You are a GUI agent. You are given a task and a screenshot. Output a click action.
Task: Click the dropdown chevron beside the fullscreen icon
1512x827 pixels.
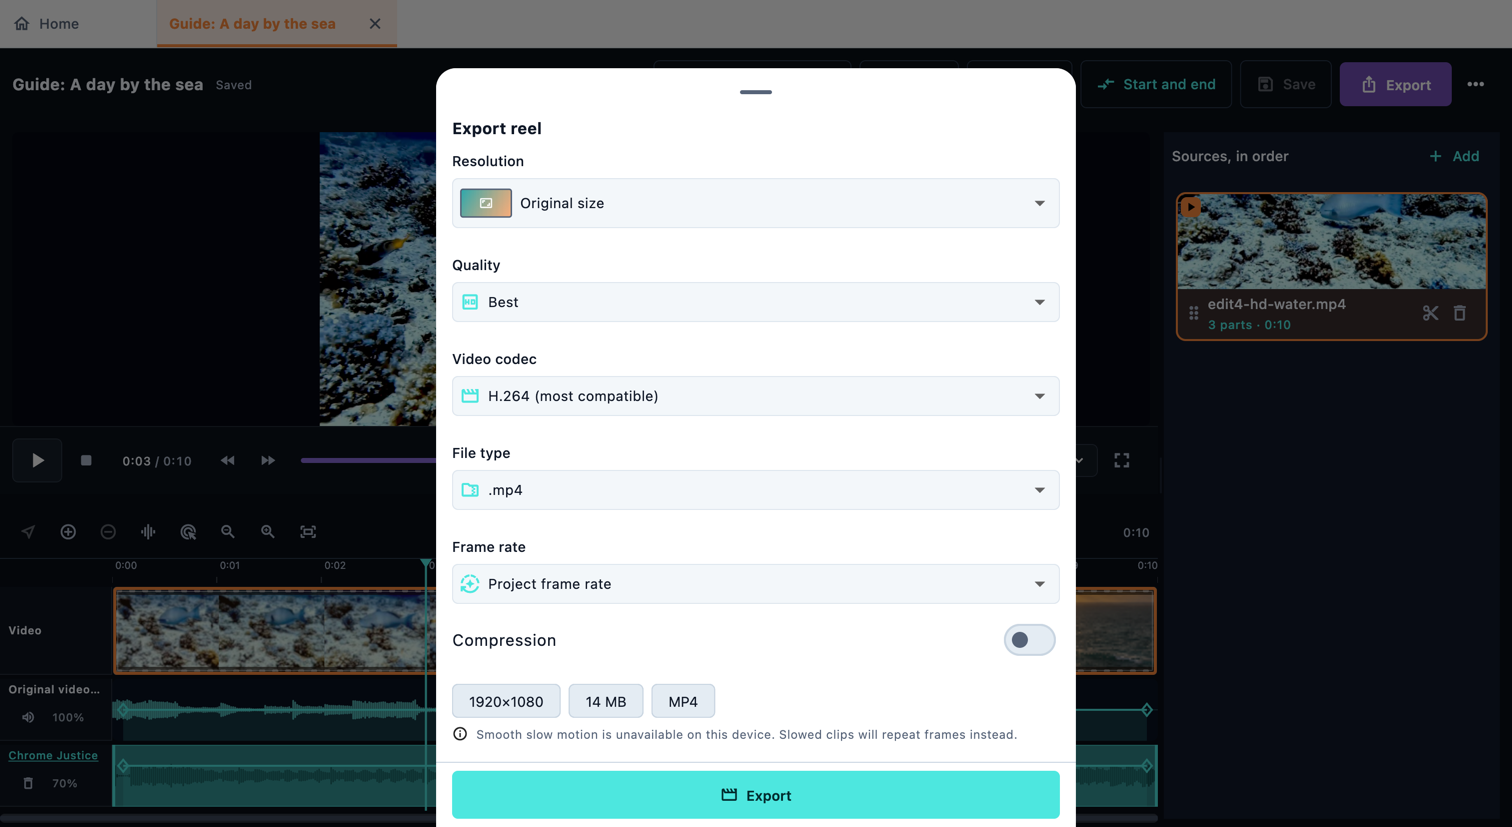click(x=1080, y=461)
